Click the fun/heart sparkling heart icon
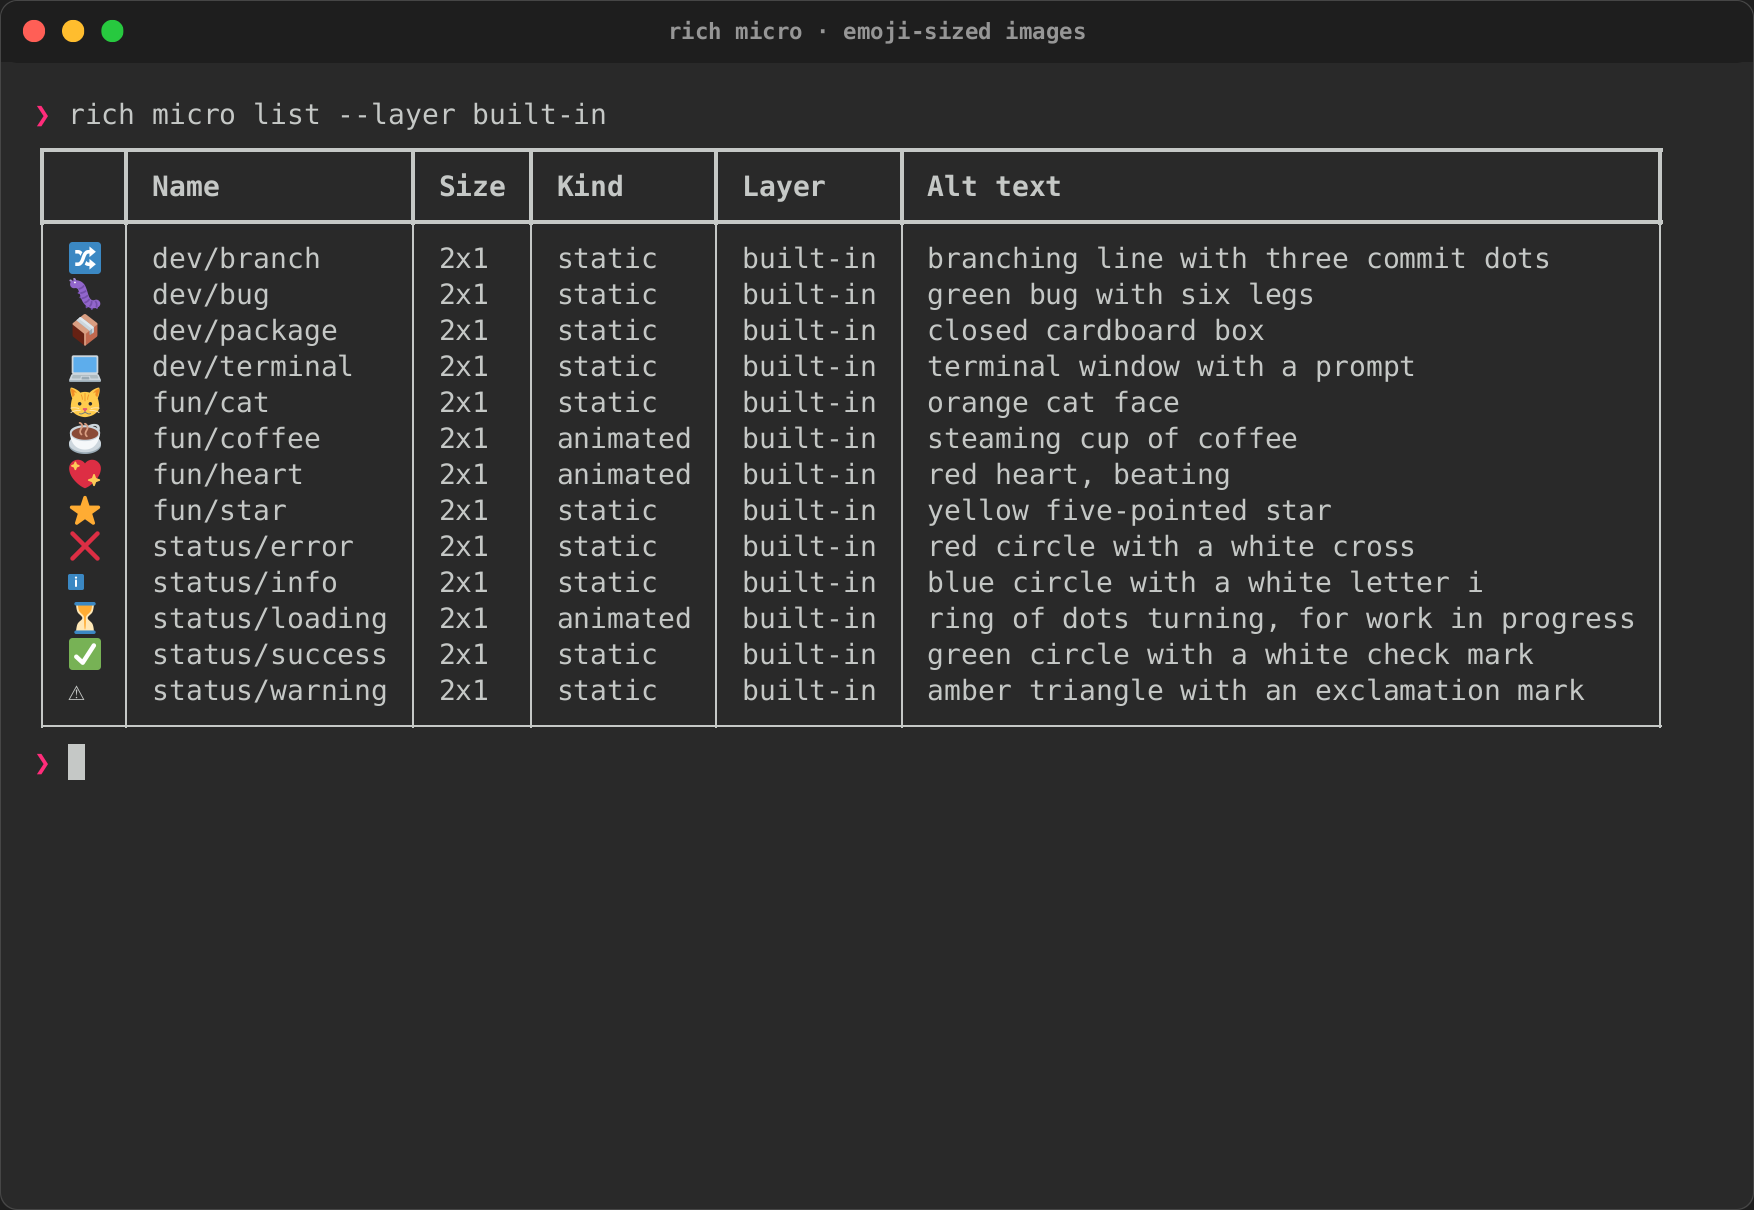1754x1210 pixels. [85, 474]
